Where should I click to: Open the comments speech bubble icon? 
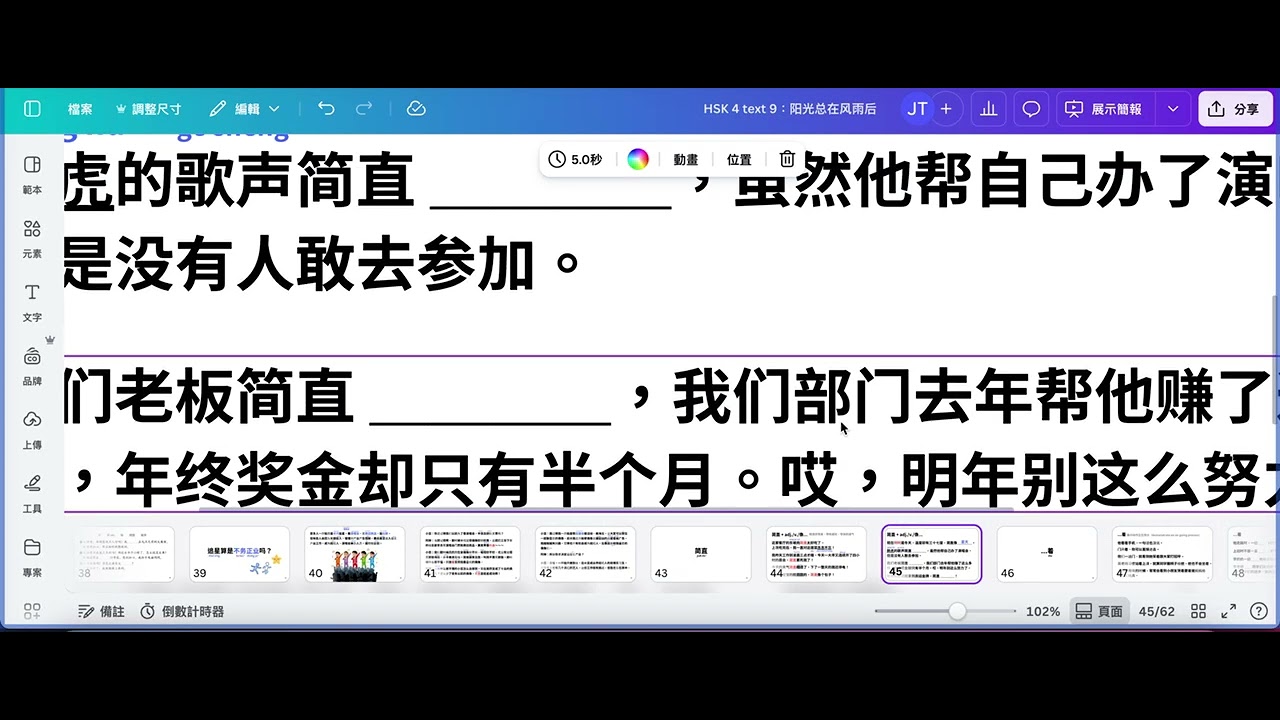(1031, 109)
